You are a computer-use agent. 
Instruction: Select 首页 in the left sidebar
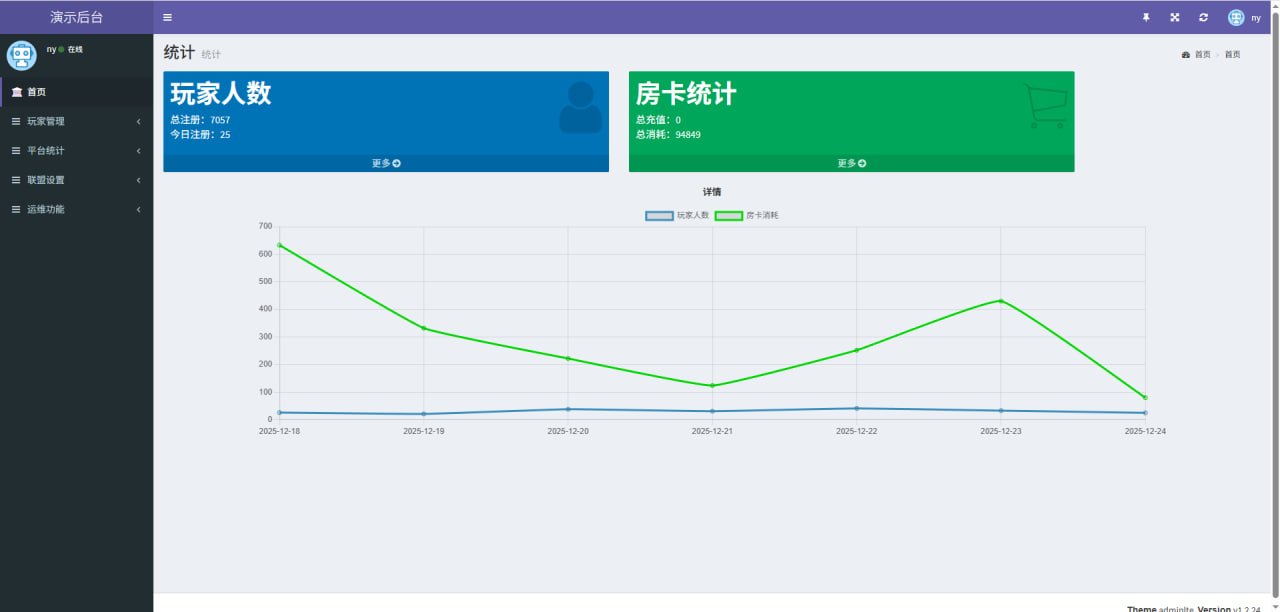tap(36, 92)
